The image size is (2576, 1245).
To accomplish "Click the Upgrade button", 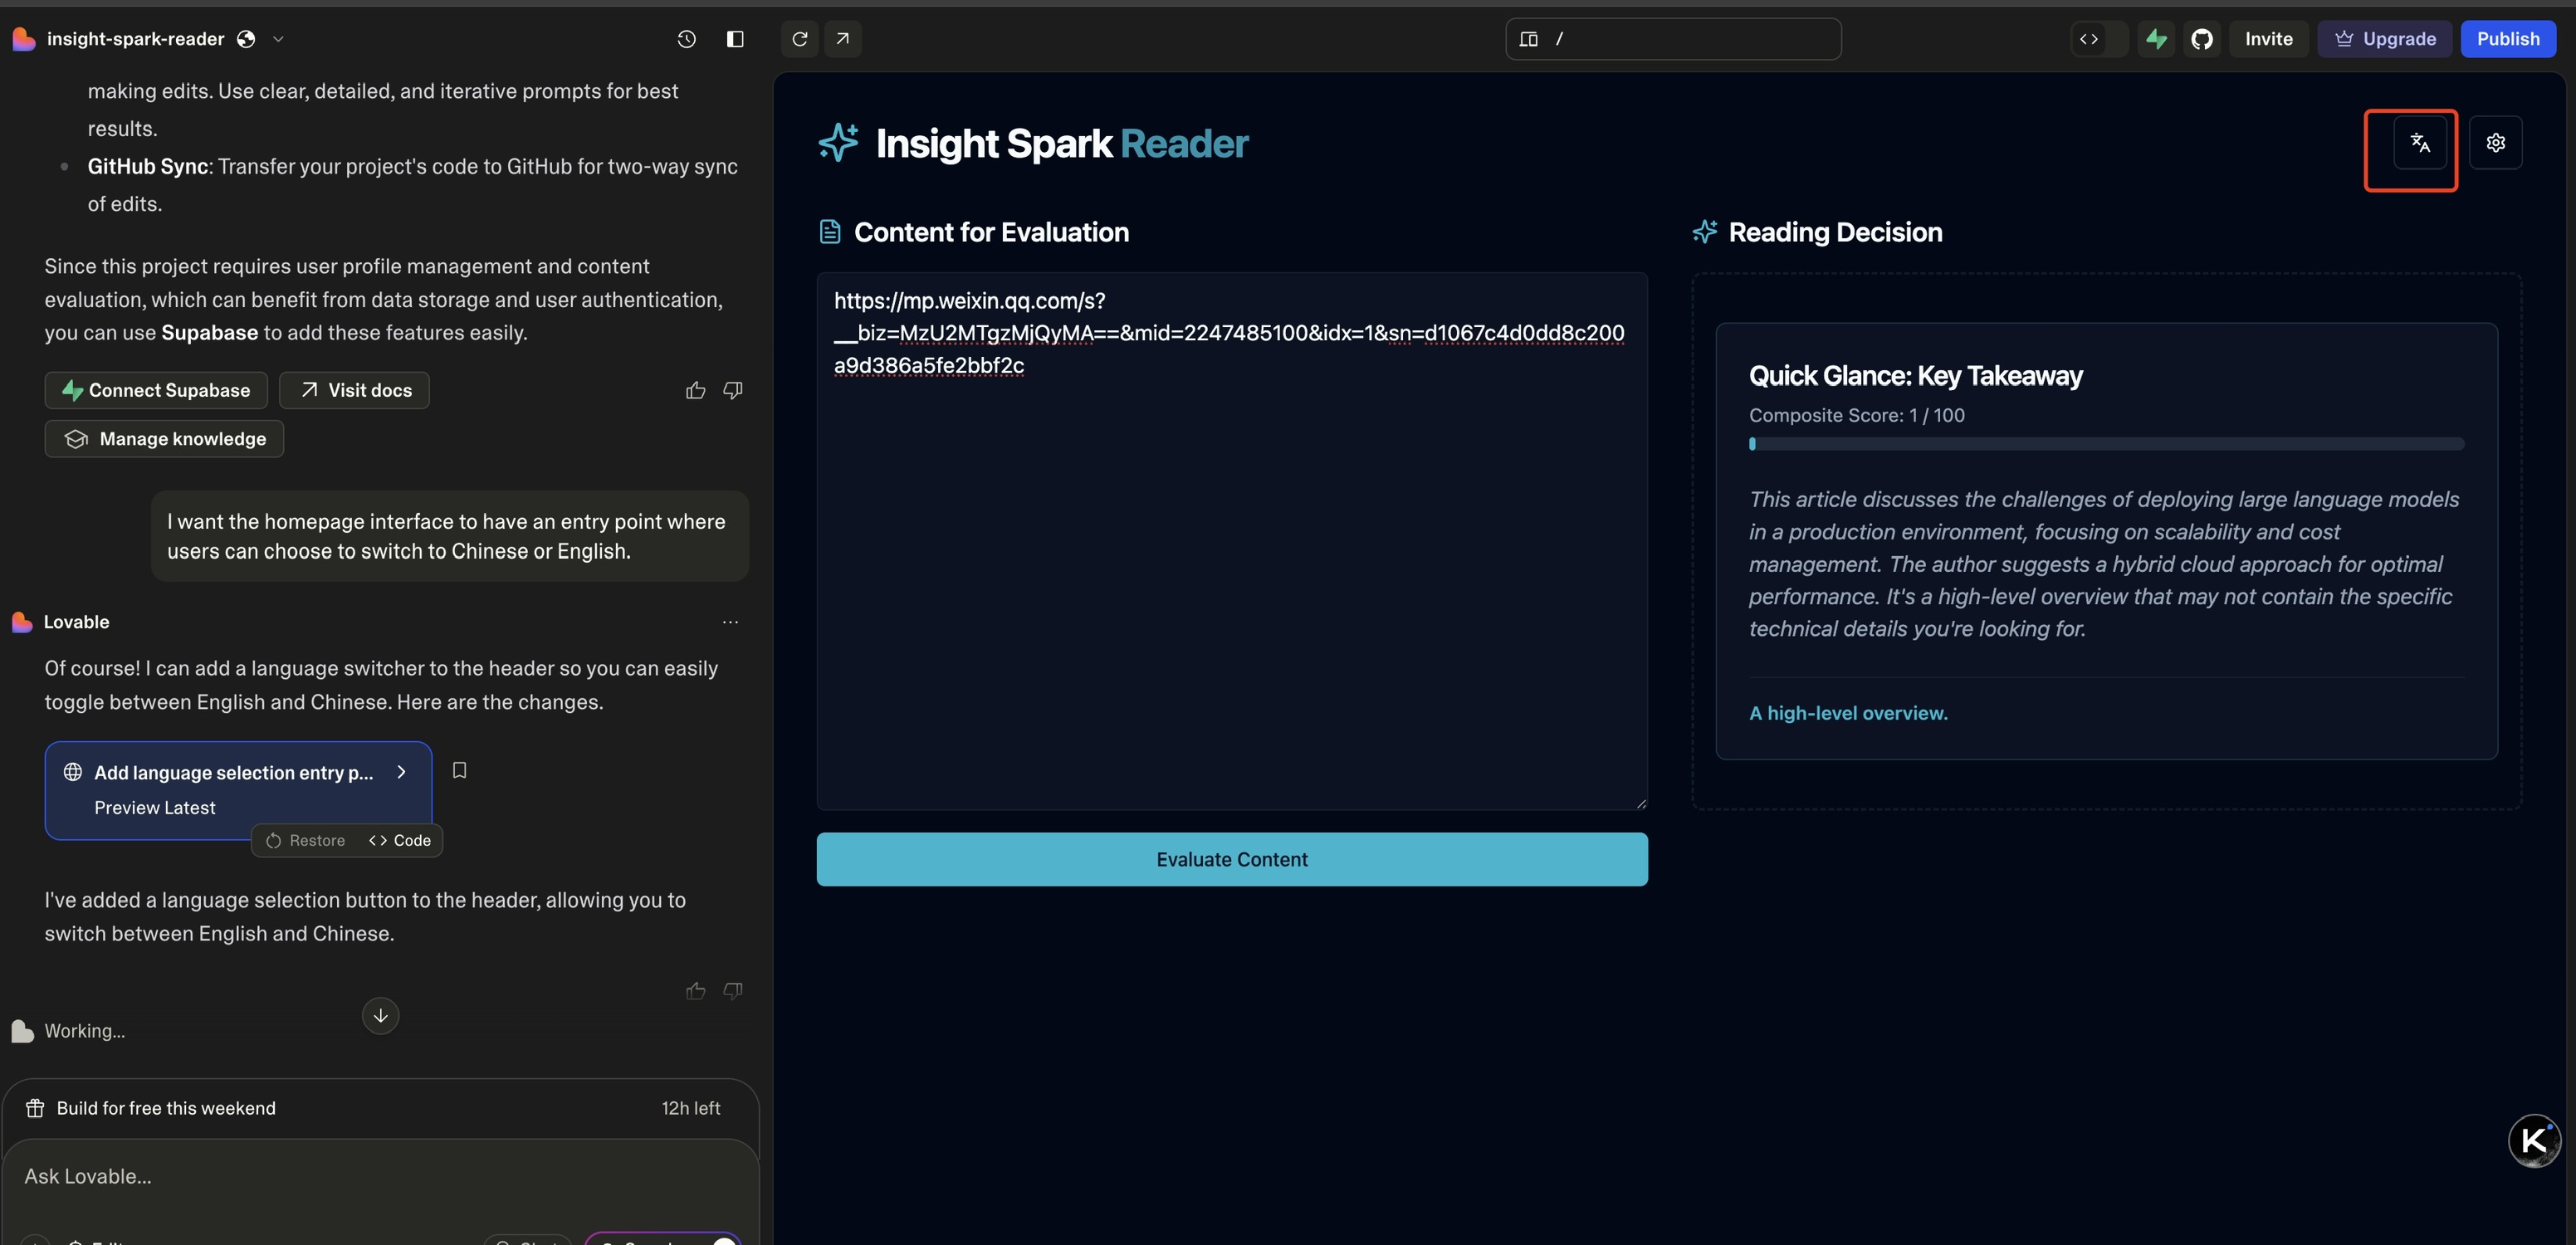I will (2385, 39).
